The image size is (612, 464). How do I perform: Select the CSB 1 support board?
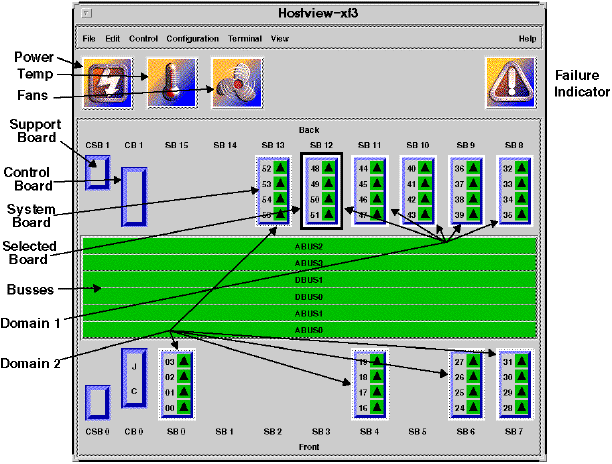click(97, 173)
